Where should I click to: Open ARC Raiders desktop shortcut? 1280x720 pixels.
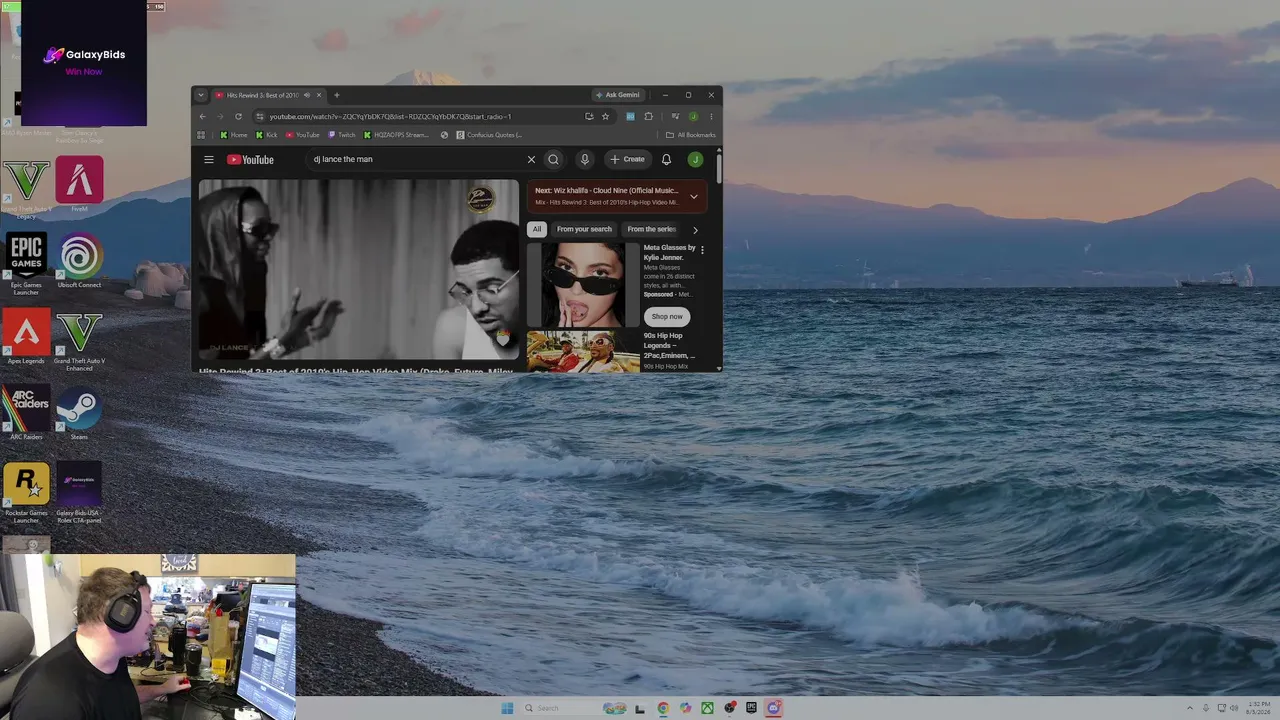coord(26,413)
